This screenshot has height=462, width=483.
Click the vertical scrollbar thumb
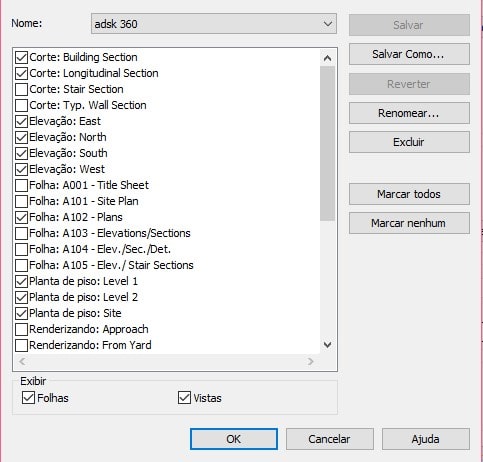pos(327,143)
